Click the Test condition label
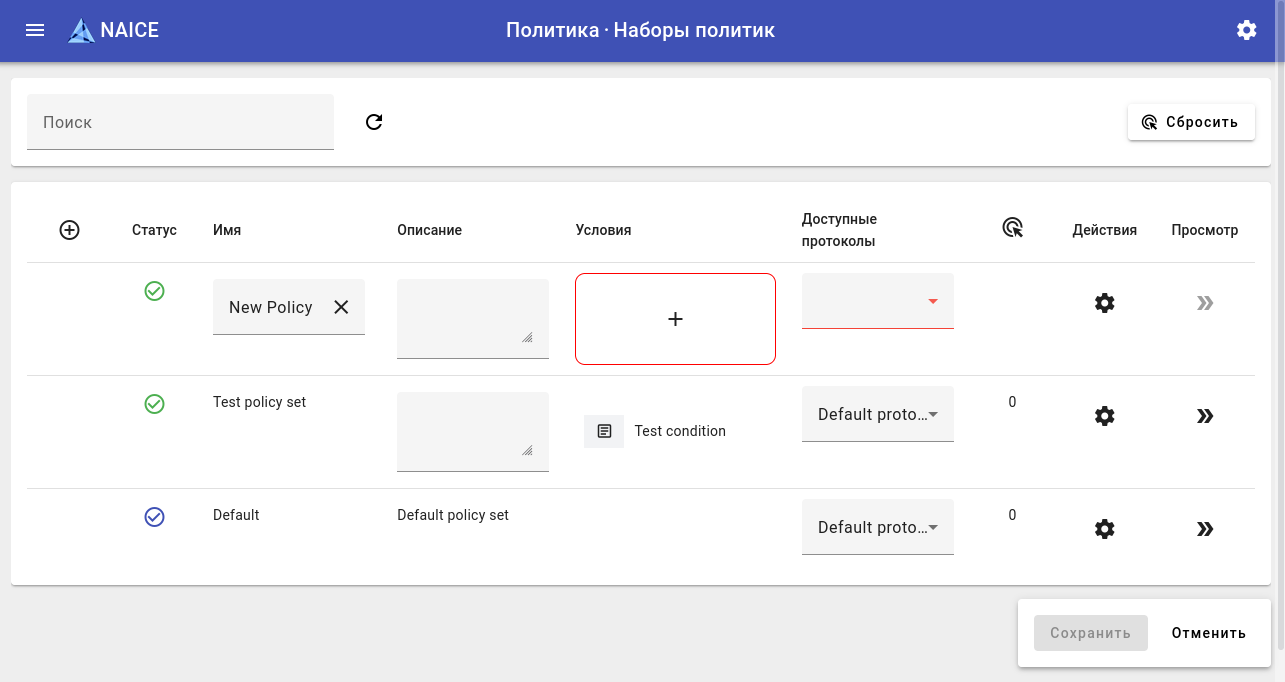This screenshot has width=1285, height=682. pyautogui.click(x=680, y=431)
